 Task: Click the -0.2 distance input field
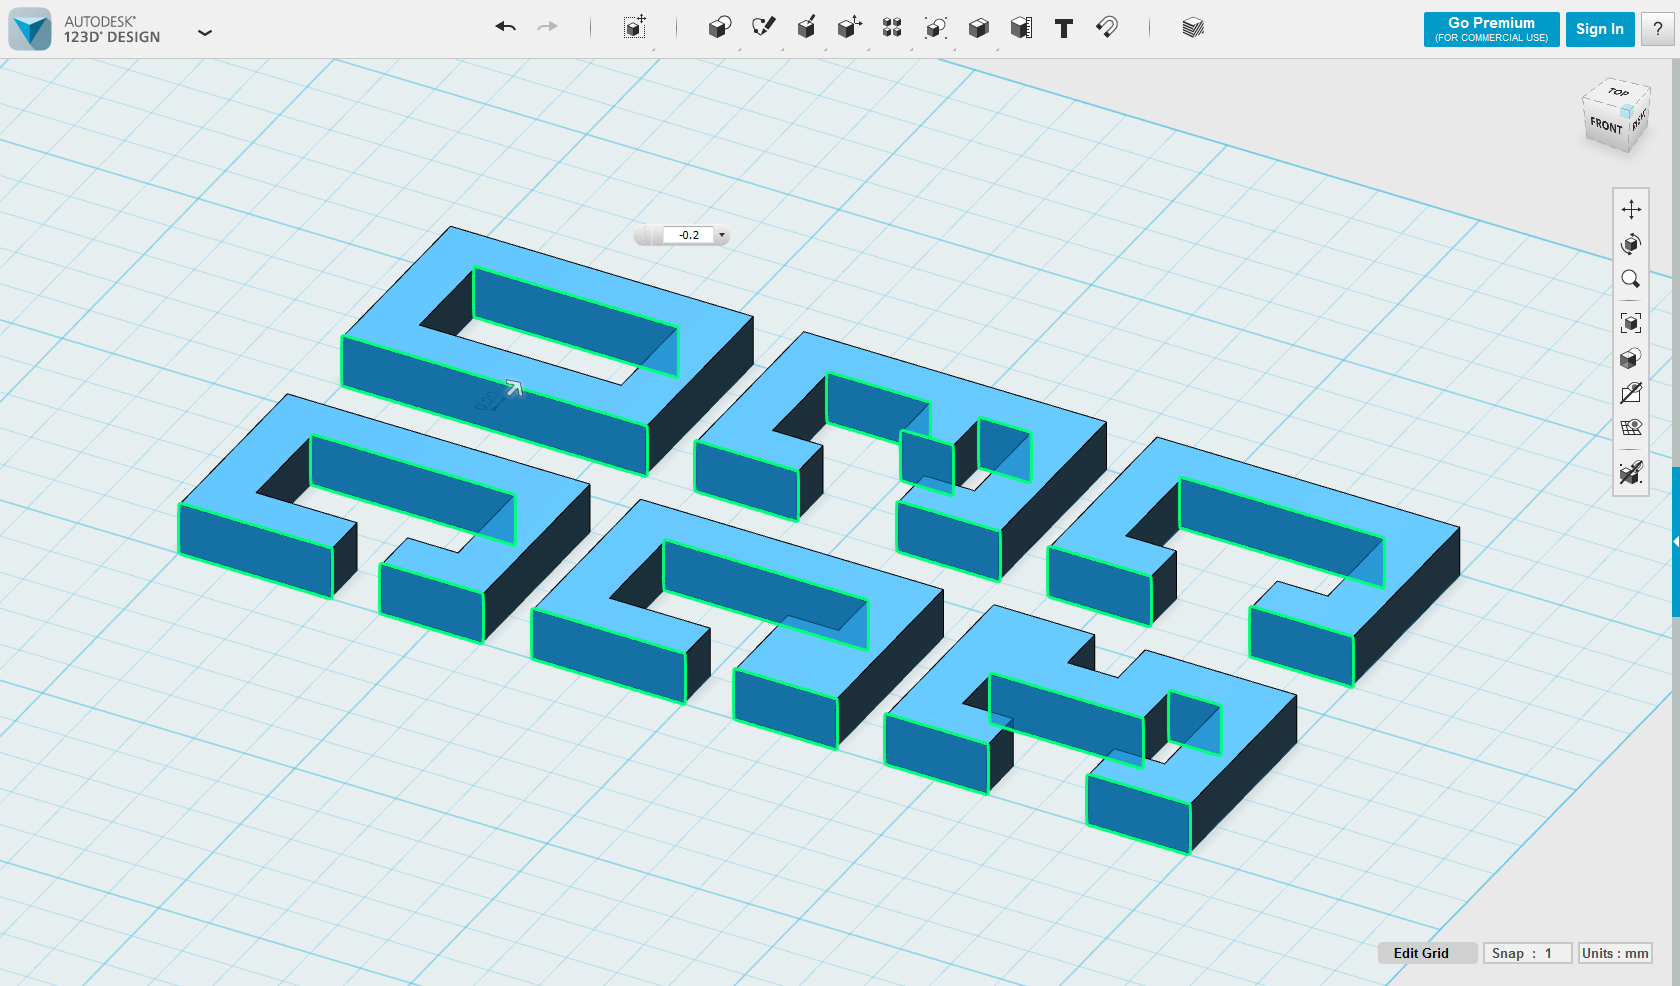point(689,235)
